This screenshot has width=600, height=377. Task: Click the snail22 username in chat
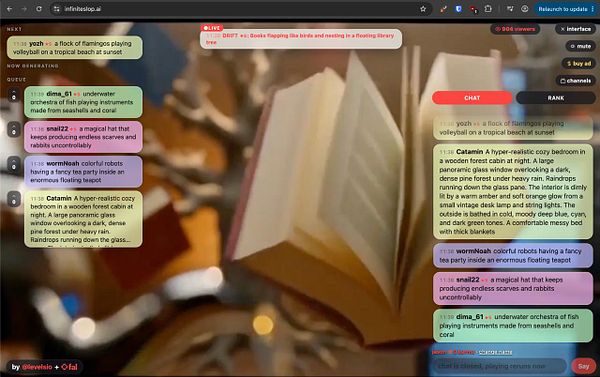pyautogui.click(x=468, y=280)
